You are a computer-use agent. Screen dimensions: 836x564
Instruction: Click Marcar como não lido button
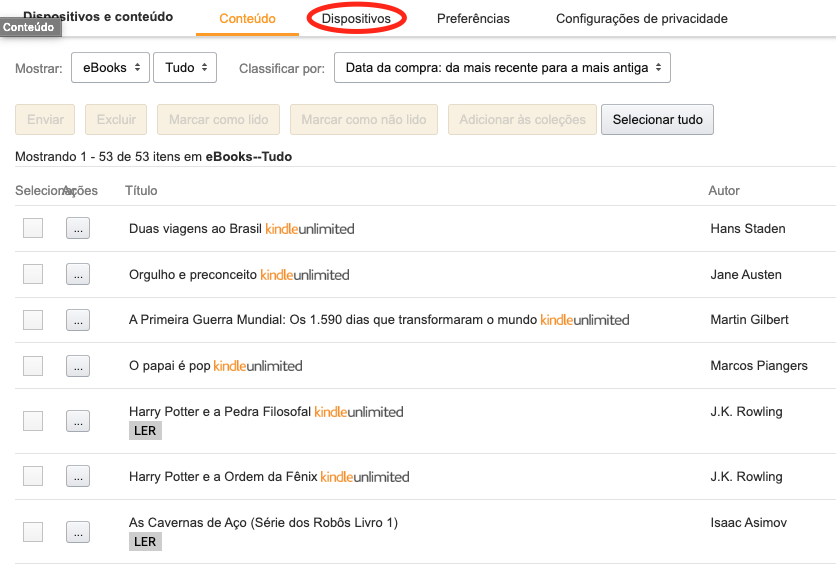click(364, 119)
